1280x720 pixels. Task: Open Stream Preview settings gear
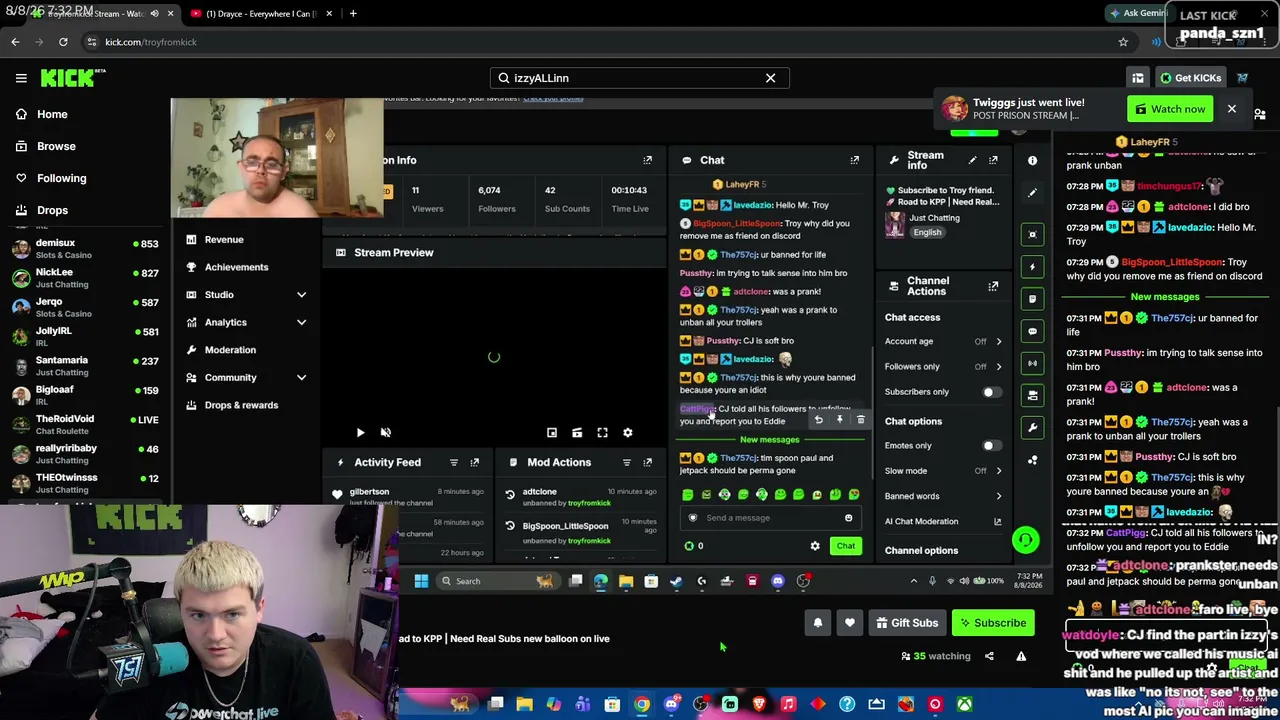628,432
